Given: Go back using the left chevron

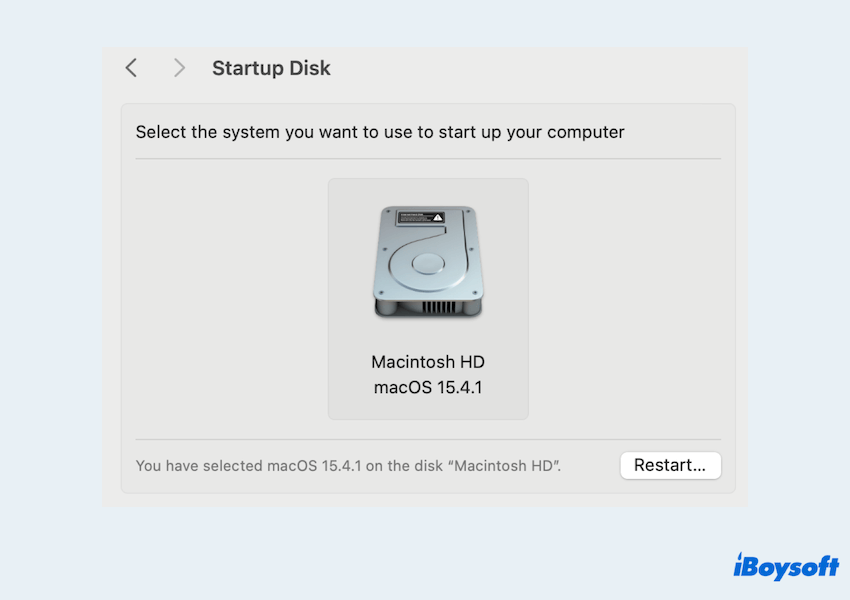Looking at the screenshot, I should (131, 68).
